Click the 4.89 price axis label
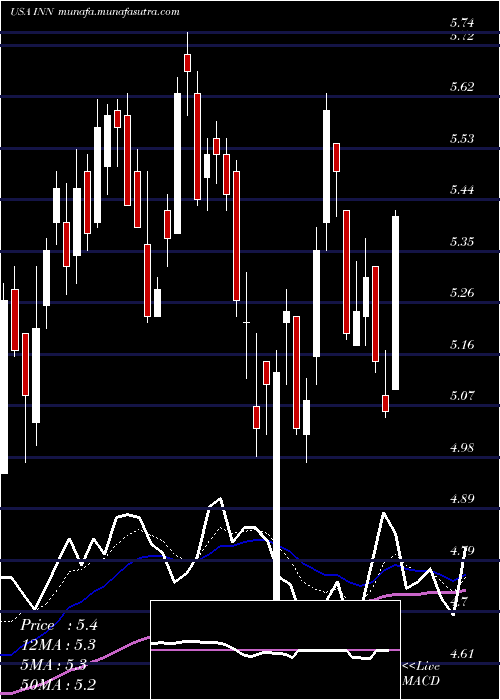The width and height of the screenshot is (500, 700). pos(462,499)
